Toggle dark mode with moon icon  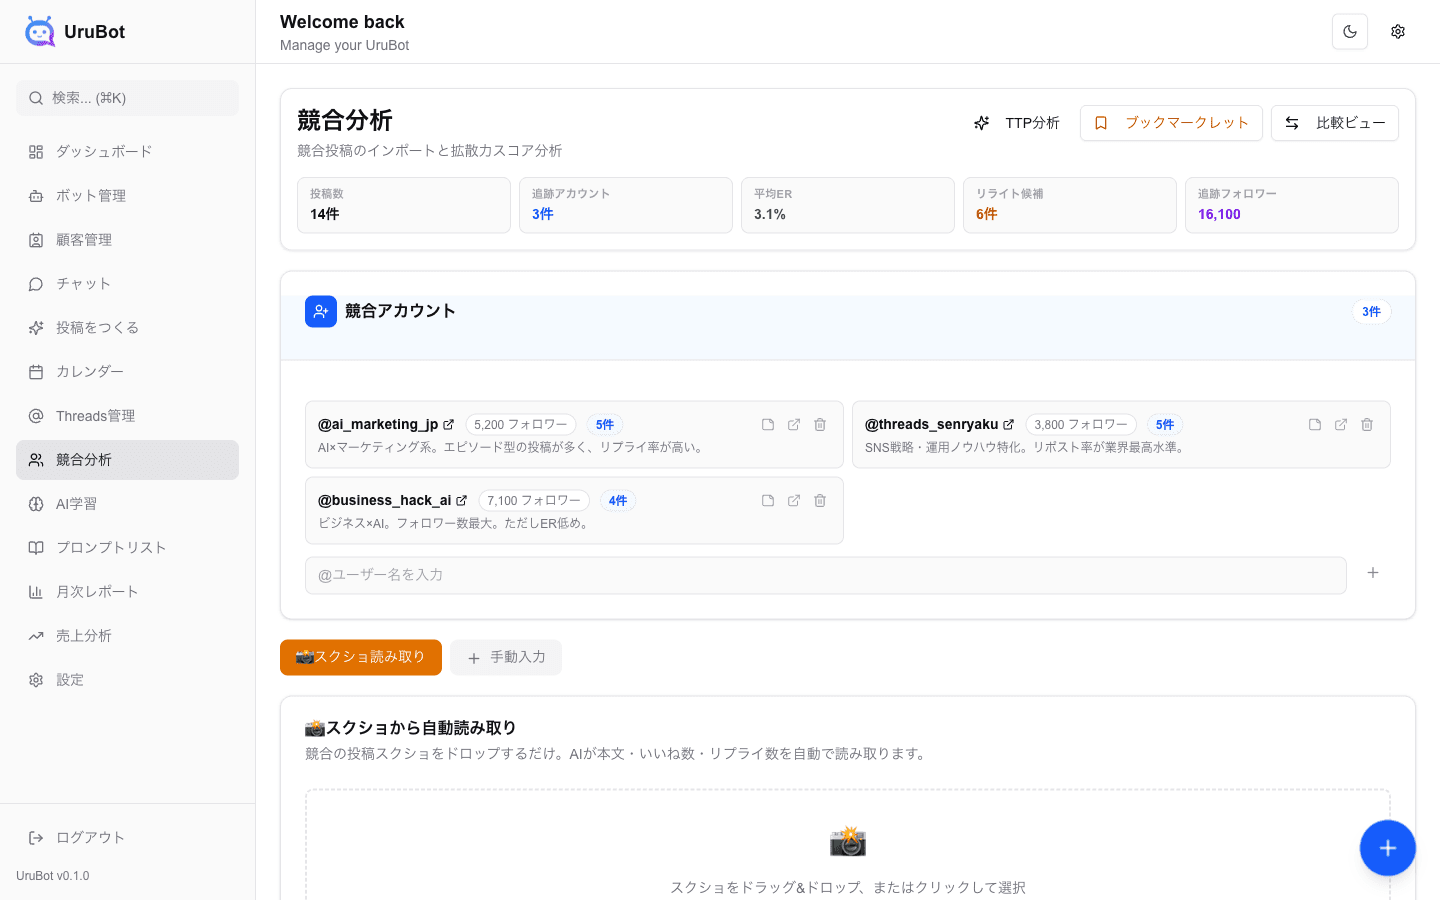coord(1350,32)
